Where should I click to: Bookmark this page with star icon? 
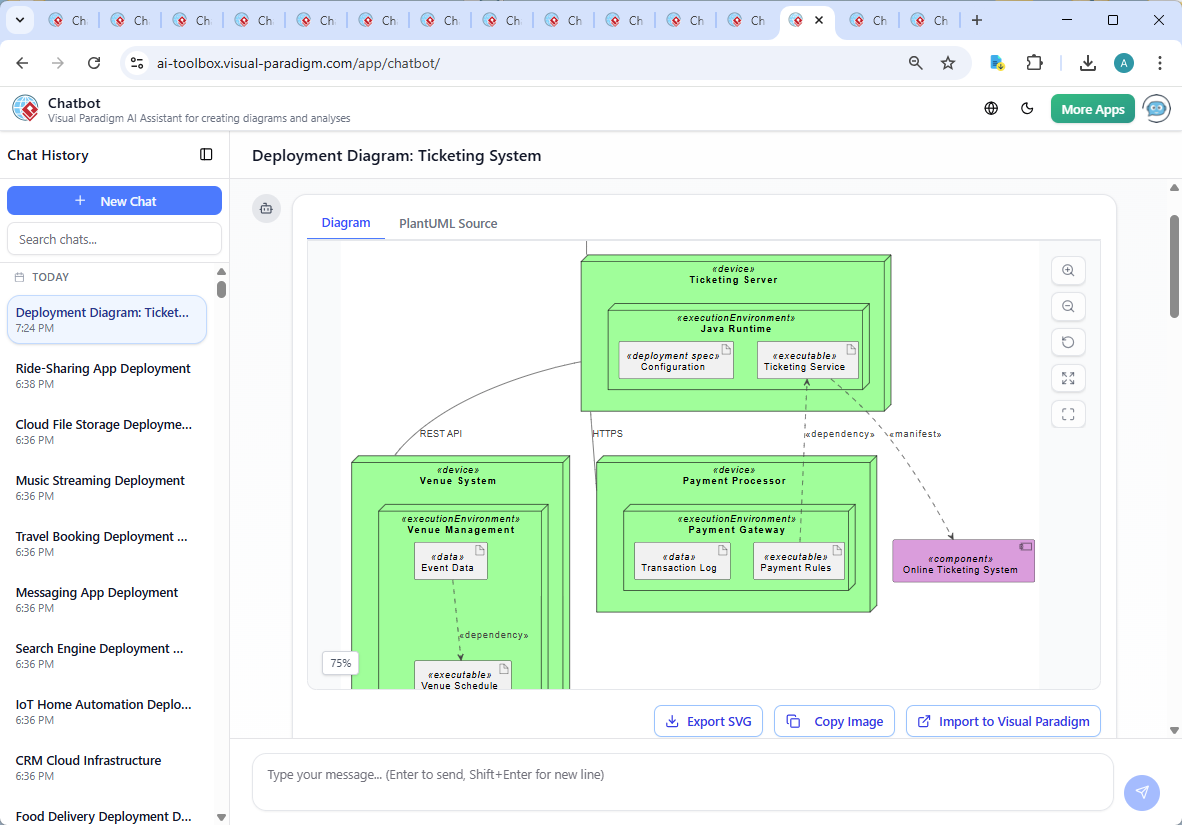pos(948,63)
